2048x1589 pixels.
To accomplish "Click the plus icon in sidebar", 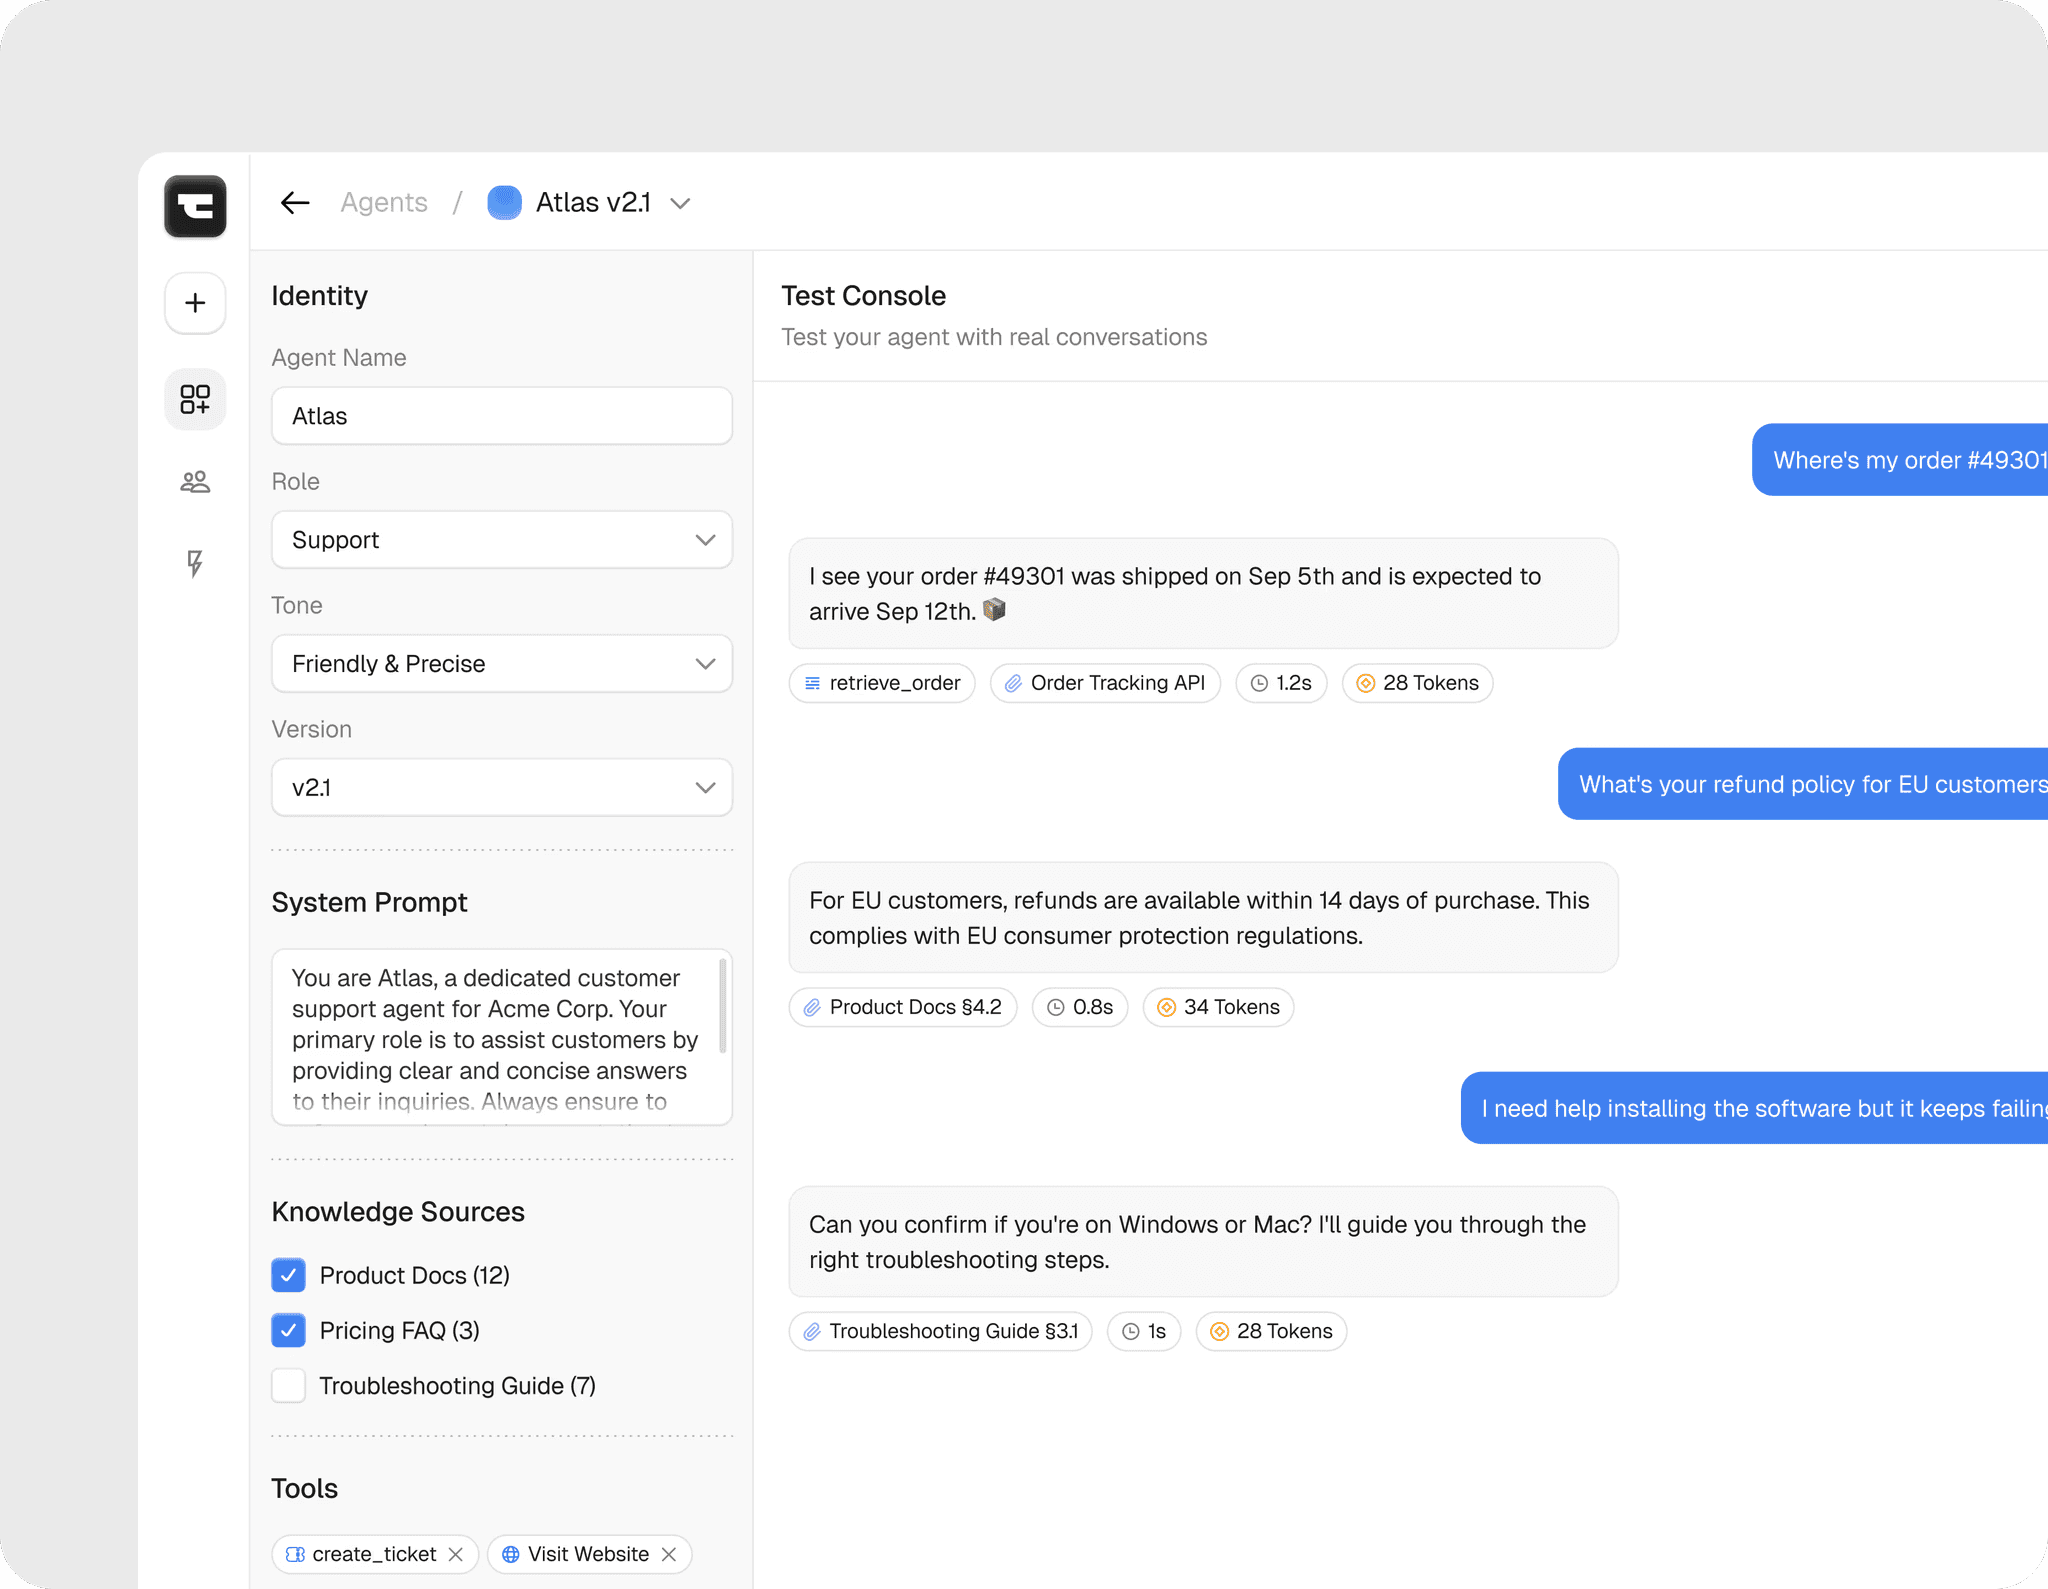I will (x=195, y=303).
